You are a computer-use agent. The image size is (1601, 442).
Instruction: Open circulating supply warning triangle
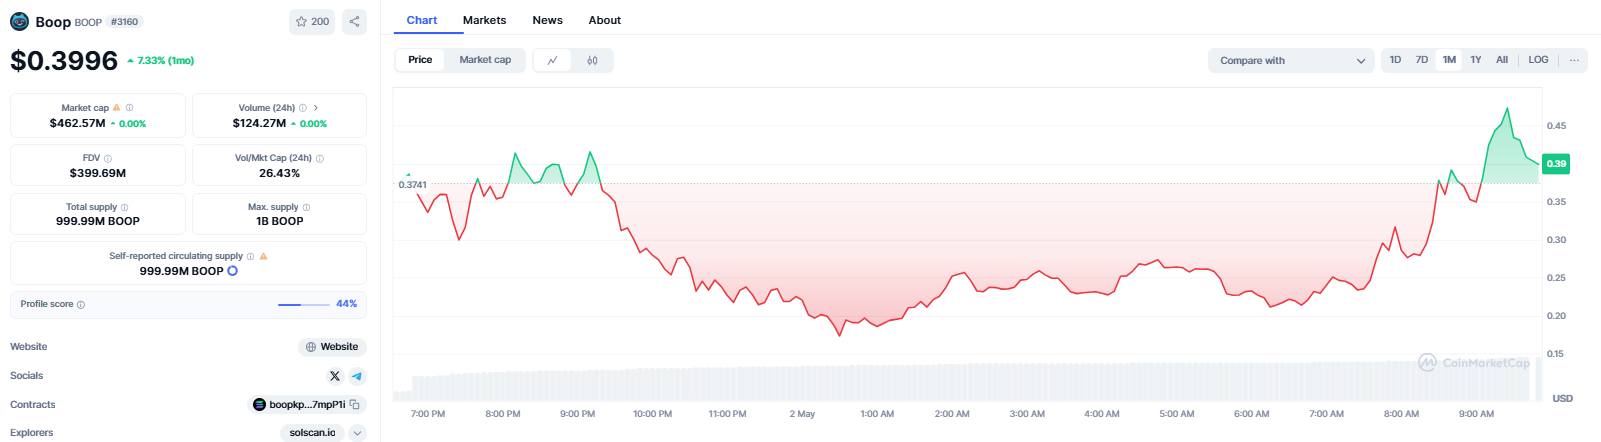click(x=264, y=256)
